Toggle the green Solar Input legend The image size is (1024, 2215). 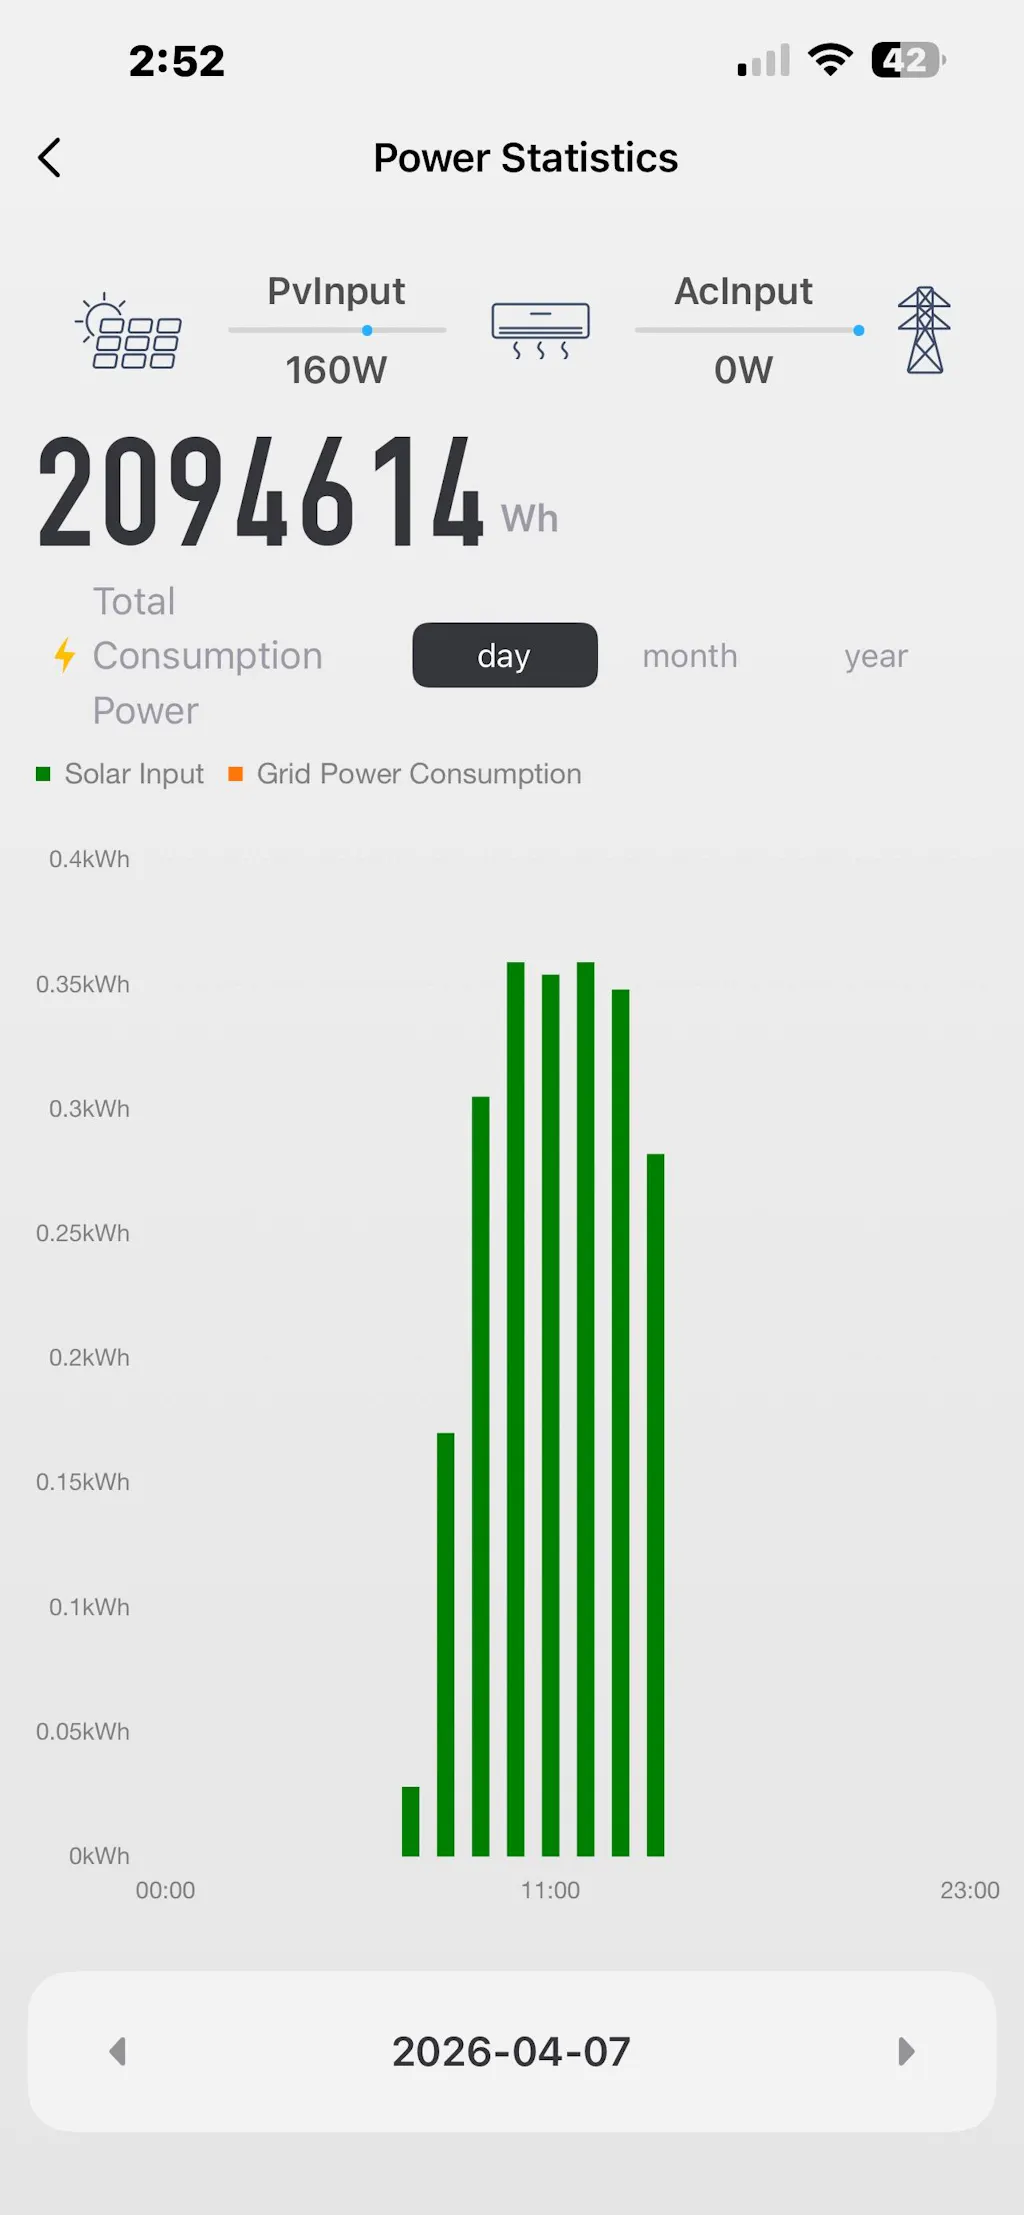coord(120,774)
